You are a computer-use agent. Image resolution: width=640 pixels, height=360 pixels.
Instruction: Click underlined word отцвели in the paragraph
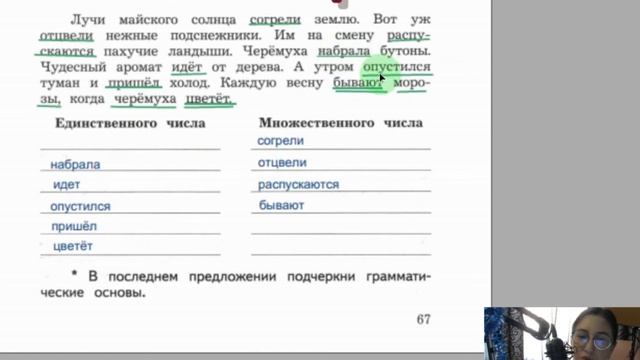click(x=67, y=36)
